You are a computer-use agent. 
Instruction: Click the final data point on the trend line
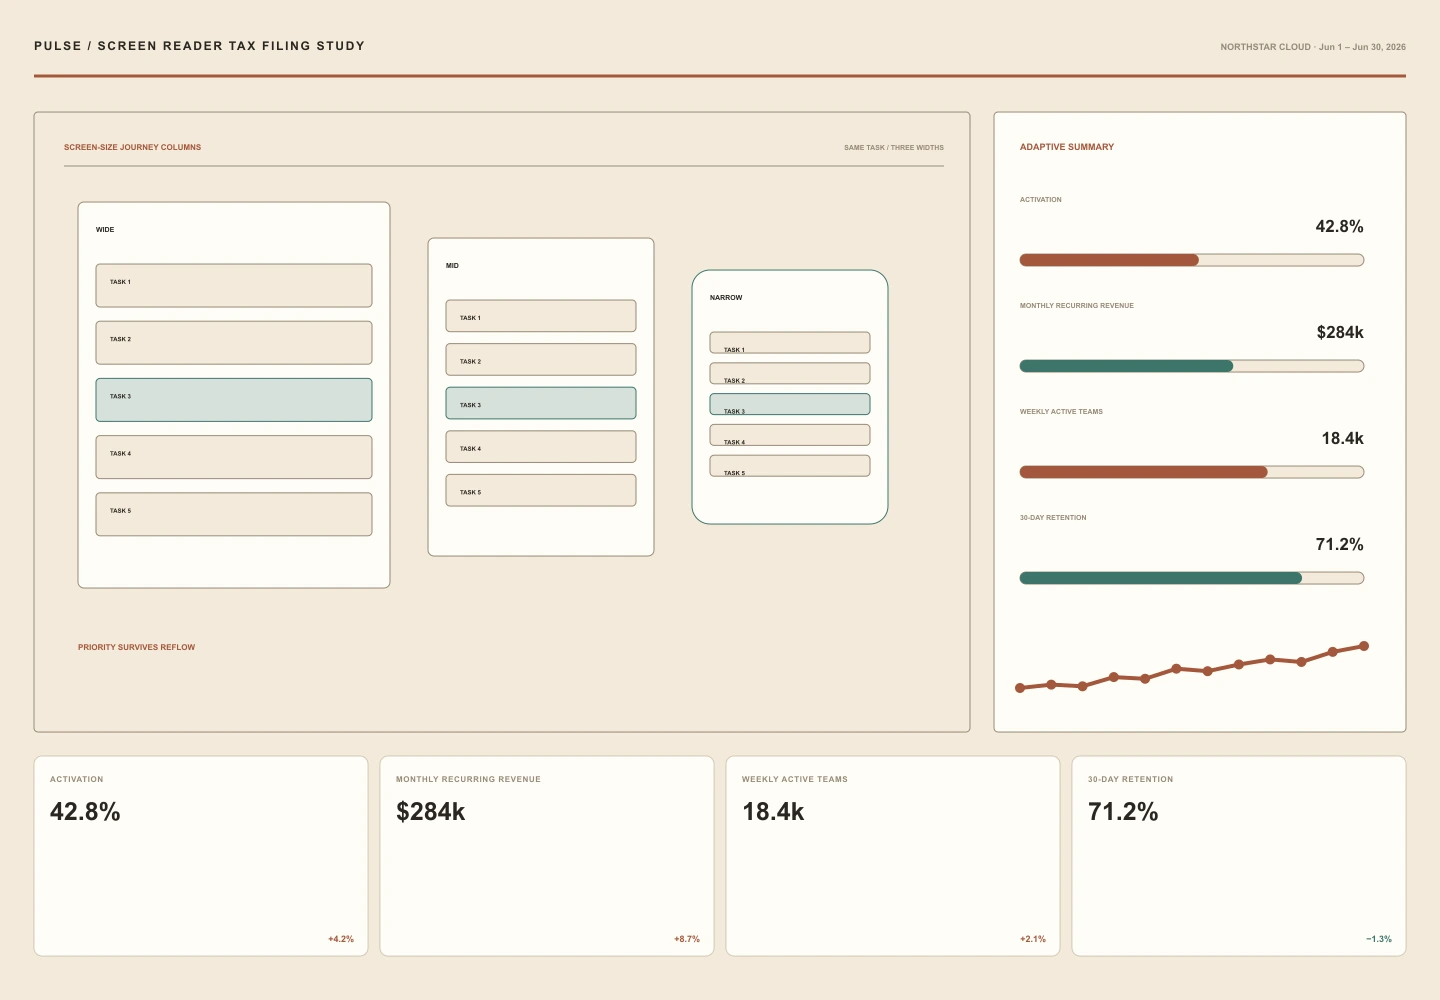pyautogui.click(x=1364, y=646)
